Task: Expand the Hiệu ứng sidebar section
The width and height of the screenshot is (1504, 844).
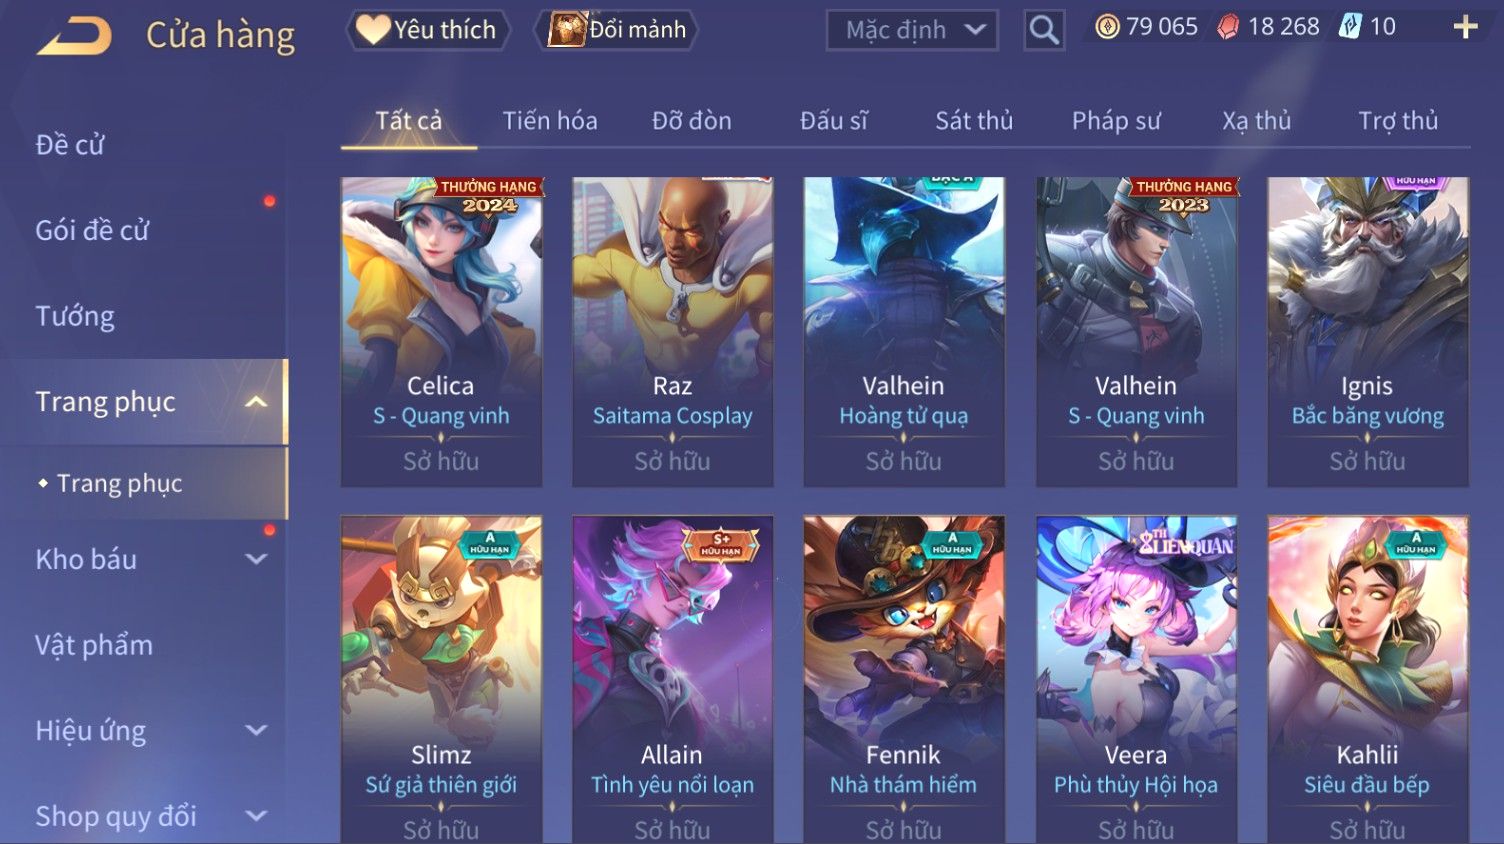Action: pos(256,731)
